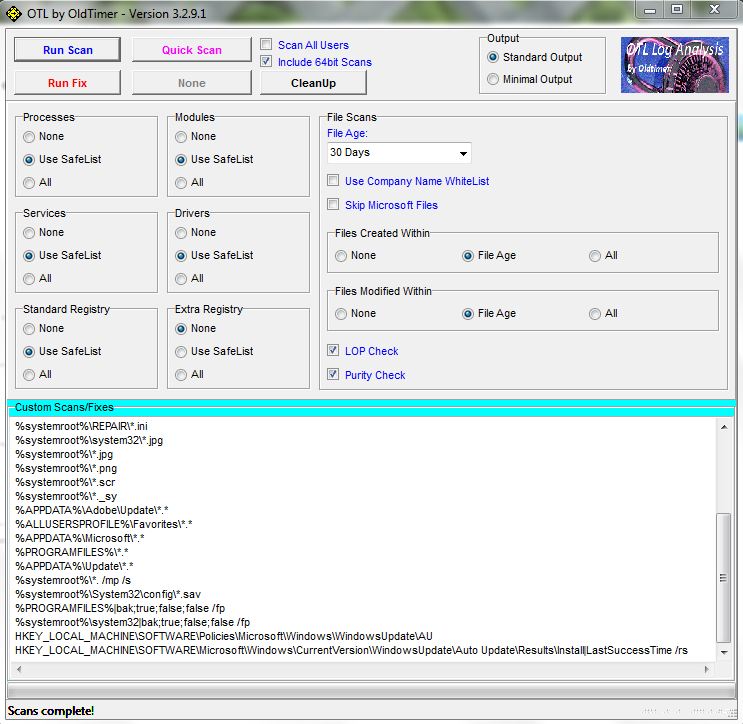Screen dimensions: 743x724
Task: Click the %APPDATA%\Adobe\Update\*.* line
Action: tap(91, 510)
